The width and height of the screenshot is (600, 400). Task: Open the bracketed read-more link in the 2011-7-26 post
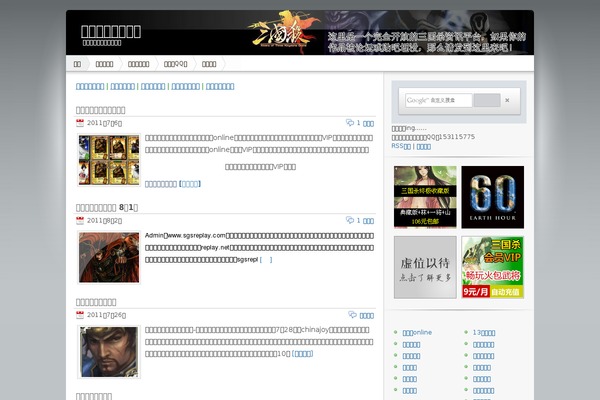302,354
